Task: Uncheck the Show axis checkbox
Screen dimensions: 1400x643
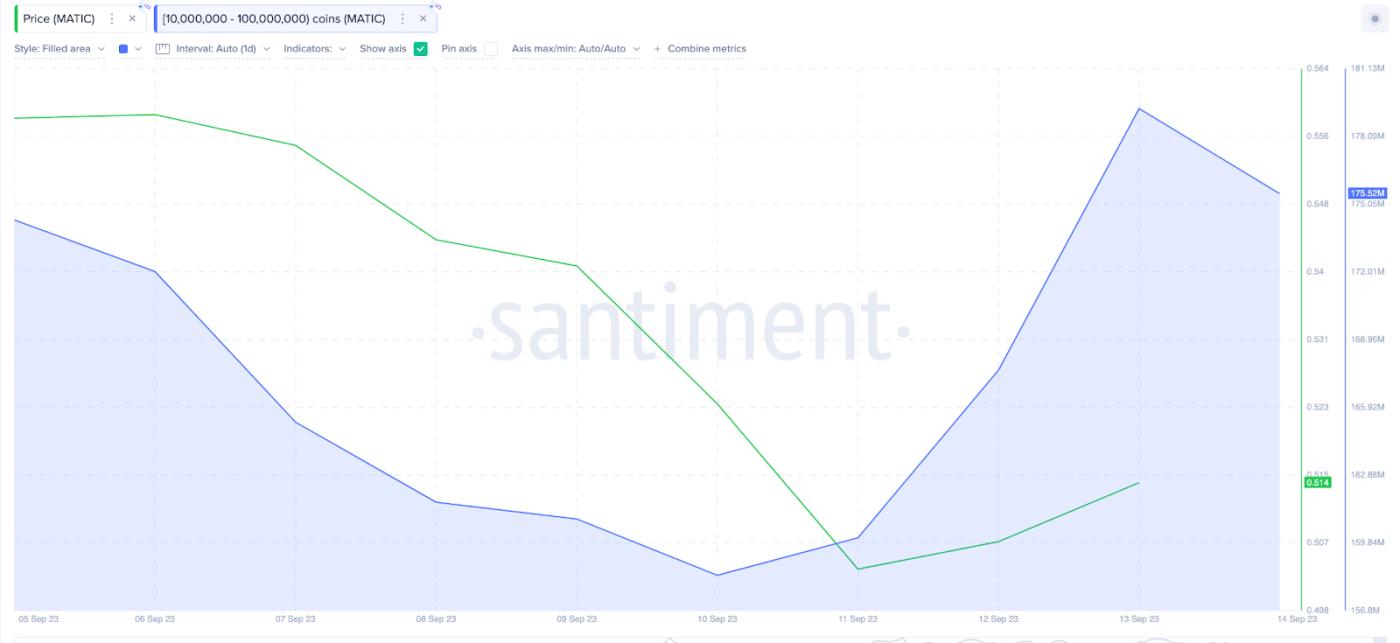Action: pyautogui.click(x=420, y=49)
